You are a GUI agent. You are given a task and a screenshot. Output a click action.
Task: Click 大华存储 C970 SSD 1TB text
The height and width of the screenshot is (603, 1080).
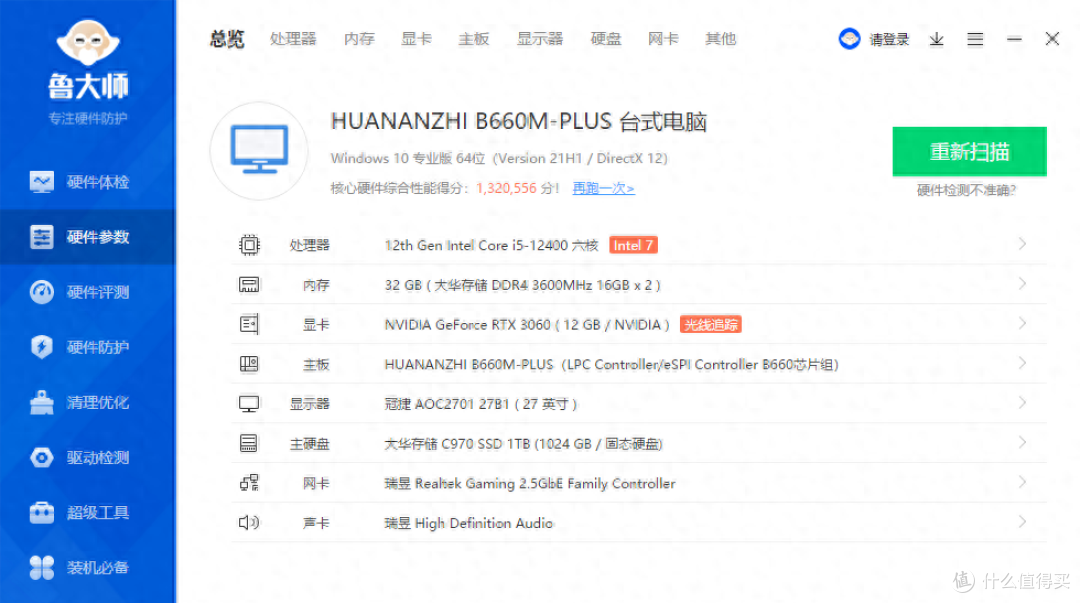(523, 444)
